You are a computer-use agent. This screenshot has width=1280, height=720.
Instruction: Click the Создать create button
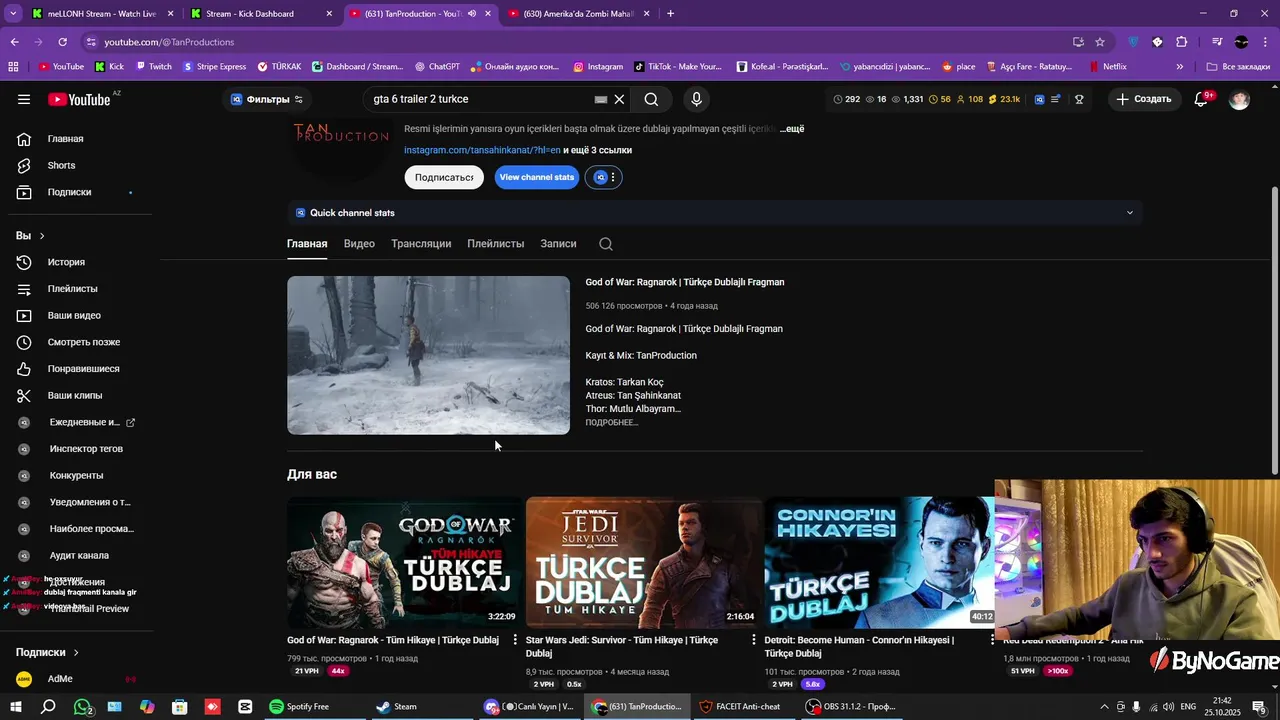click(1144, 99)
